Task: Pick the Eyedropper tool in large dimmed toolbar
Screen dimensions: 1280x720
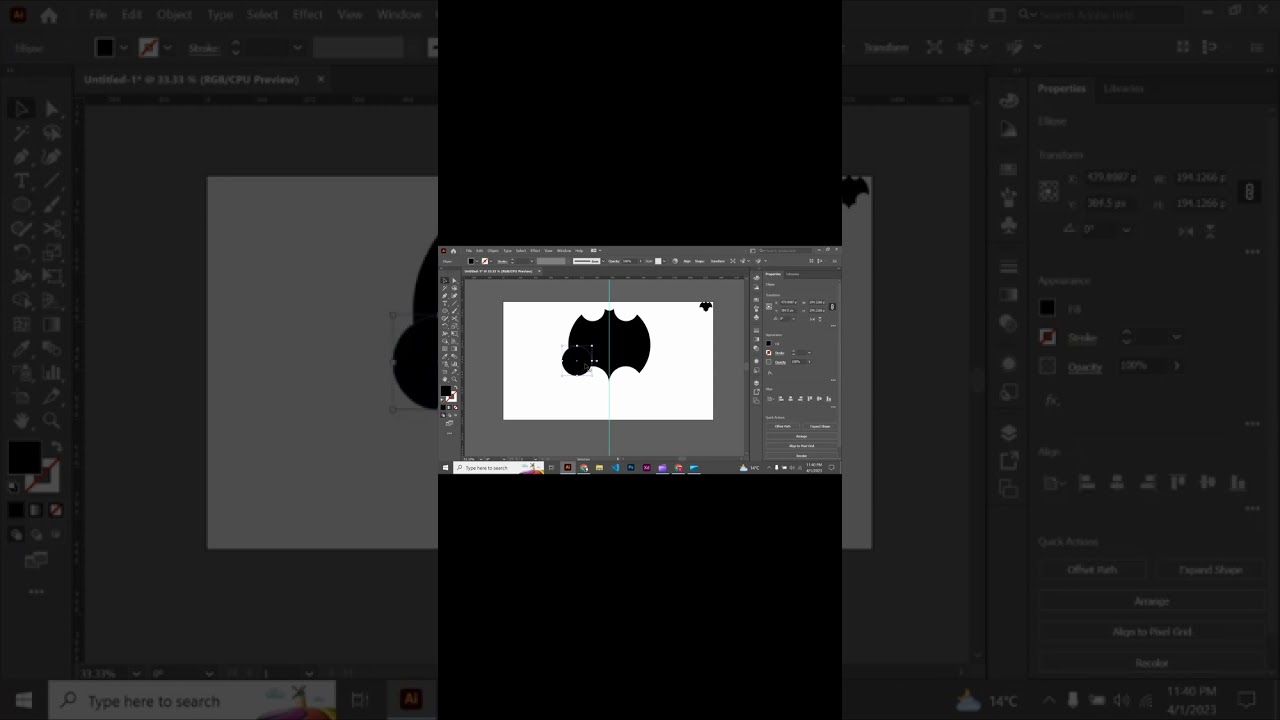Action: [21, 348]
